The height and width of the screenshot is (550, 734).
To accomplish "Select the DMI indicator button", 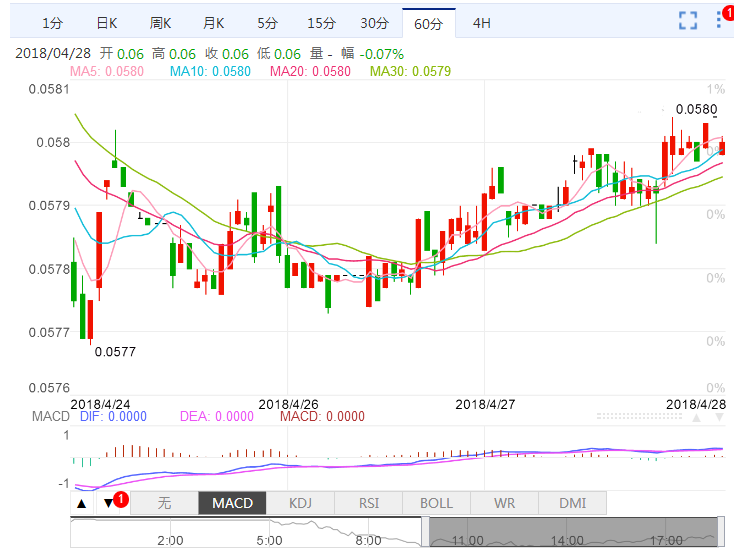I will pyautogui.click(x=573, y=503).
